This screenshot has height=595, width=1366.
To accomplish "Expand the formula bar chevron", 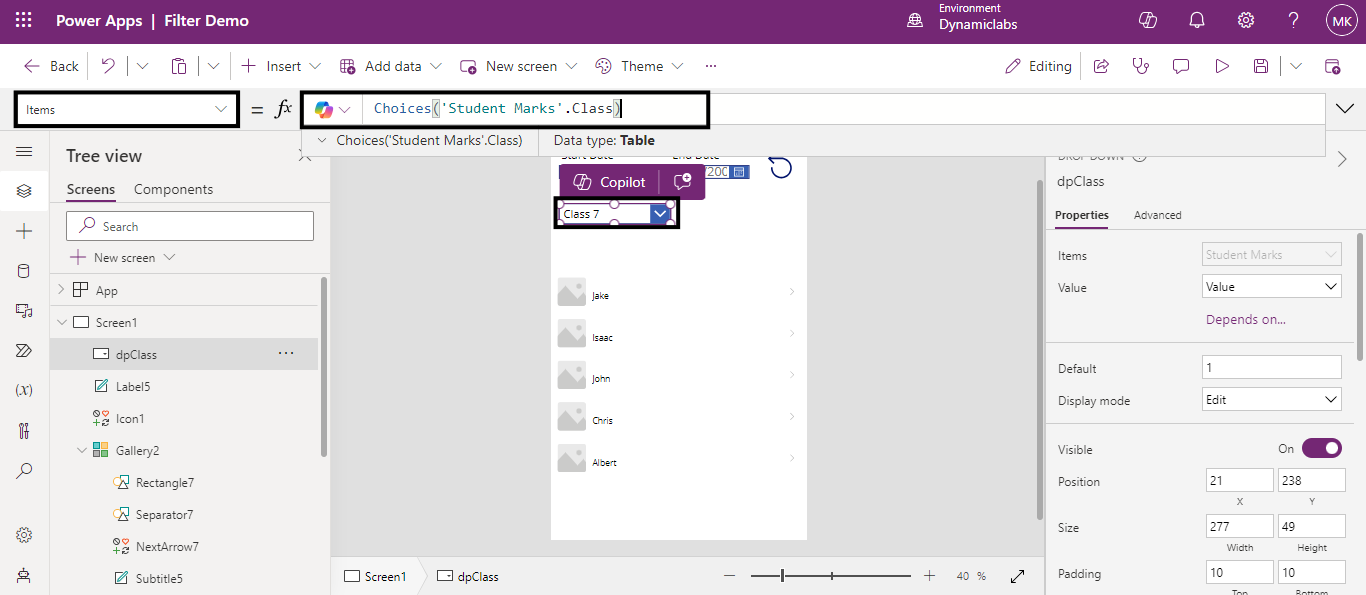I will click(1344, 108).
